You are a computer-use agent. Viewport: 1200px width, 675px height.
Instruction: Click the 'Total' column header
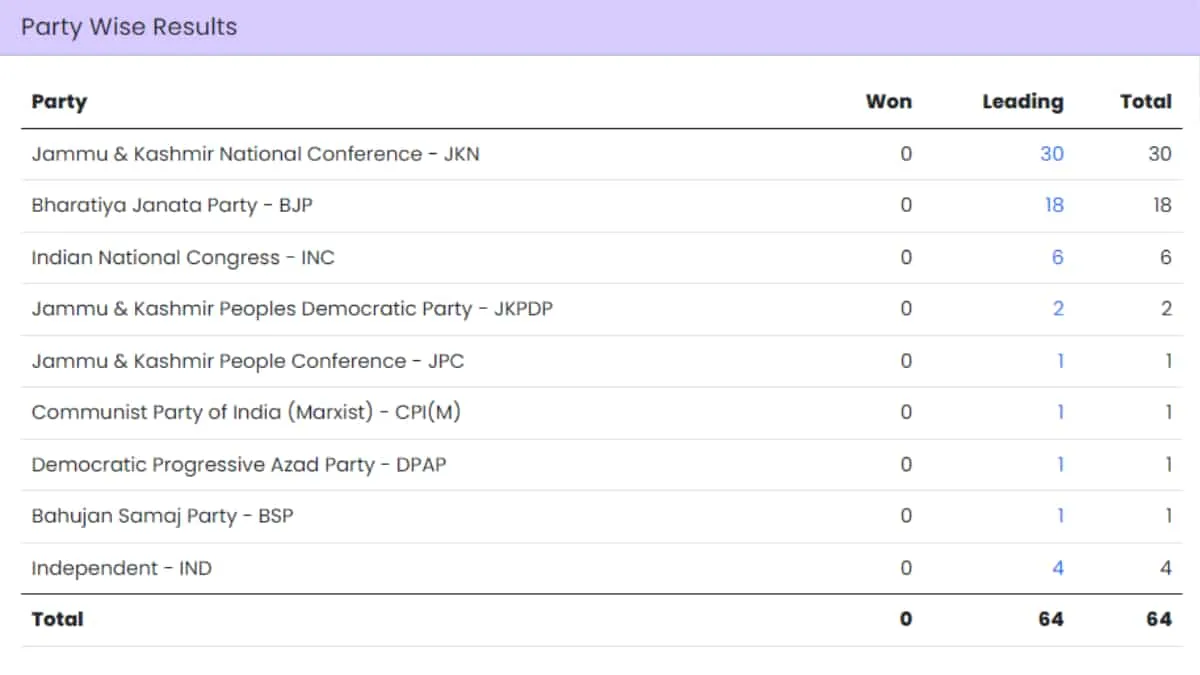tap(1146, 102)
